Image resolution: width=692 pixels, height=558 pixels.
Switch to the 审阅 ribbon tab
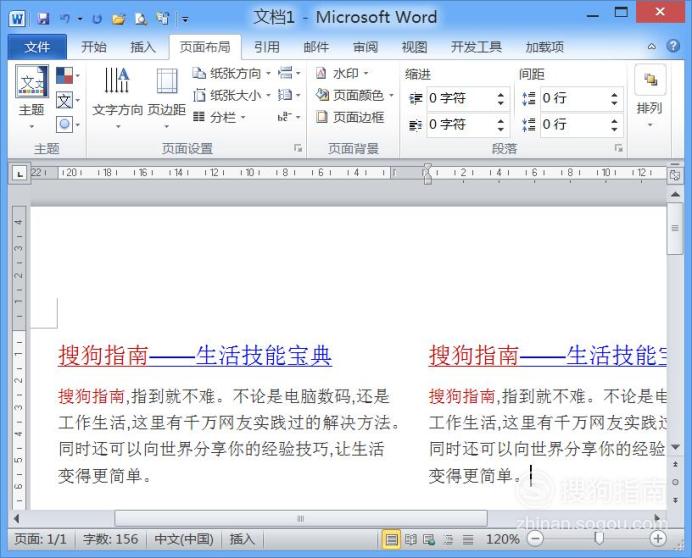pos(365,47)
